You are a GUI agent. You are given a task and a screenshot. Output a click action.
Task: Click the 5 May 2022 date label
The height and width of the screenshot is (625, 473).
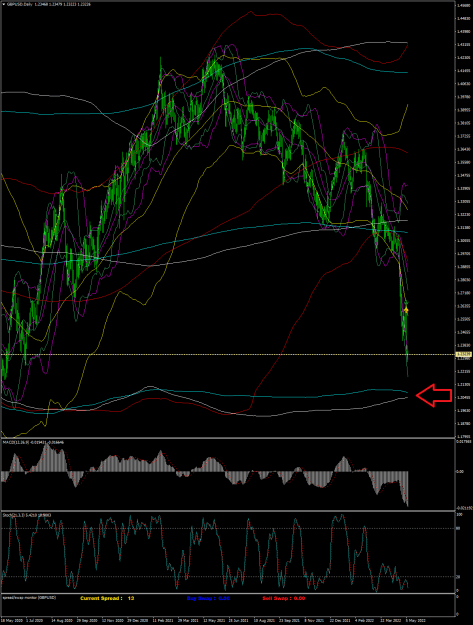point(415,621)
